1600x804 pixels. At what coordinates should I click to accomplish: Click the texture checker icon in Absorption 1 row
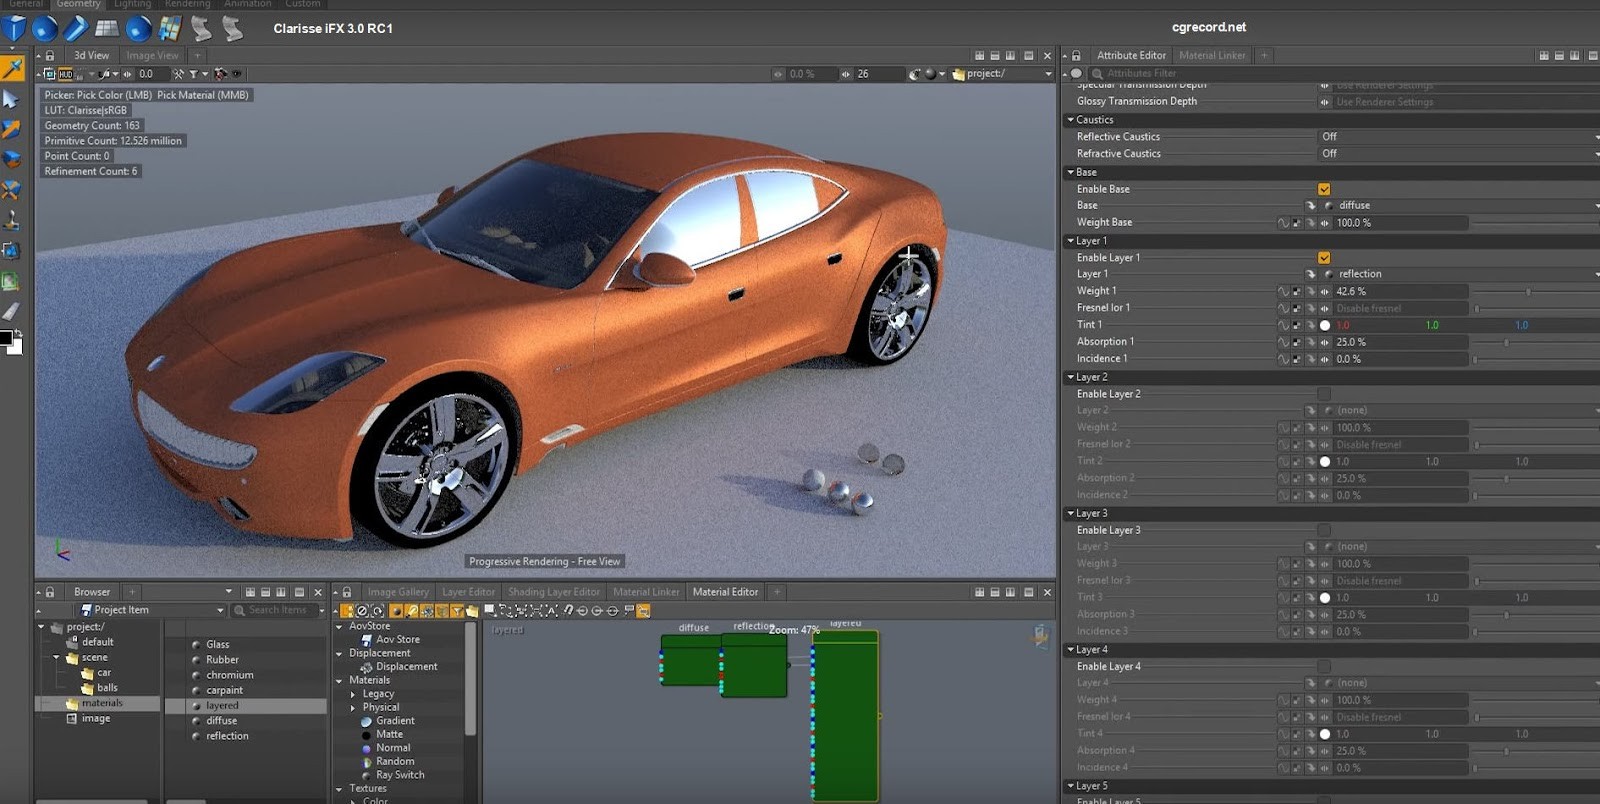pos(1296,342)
